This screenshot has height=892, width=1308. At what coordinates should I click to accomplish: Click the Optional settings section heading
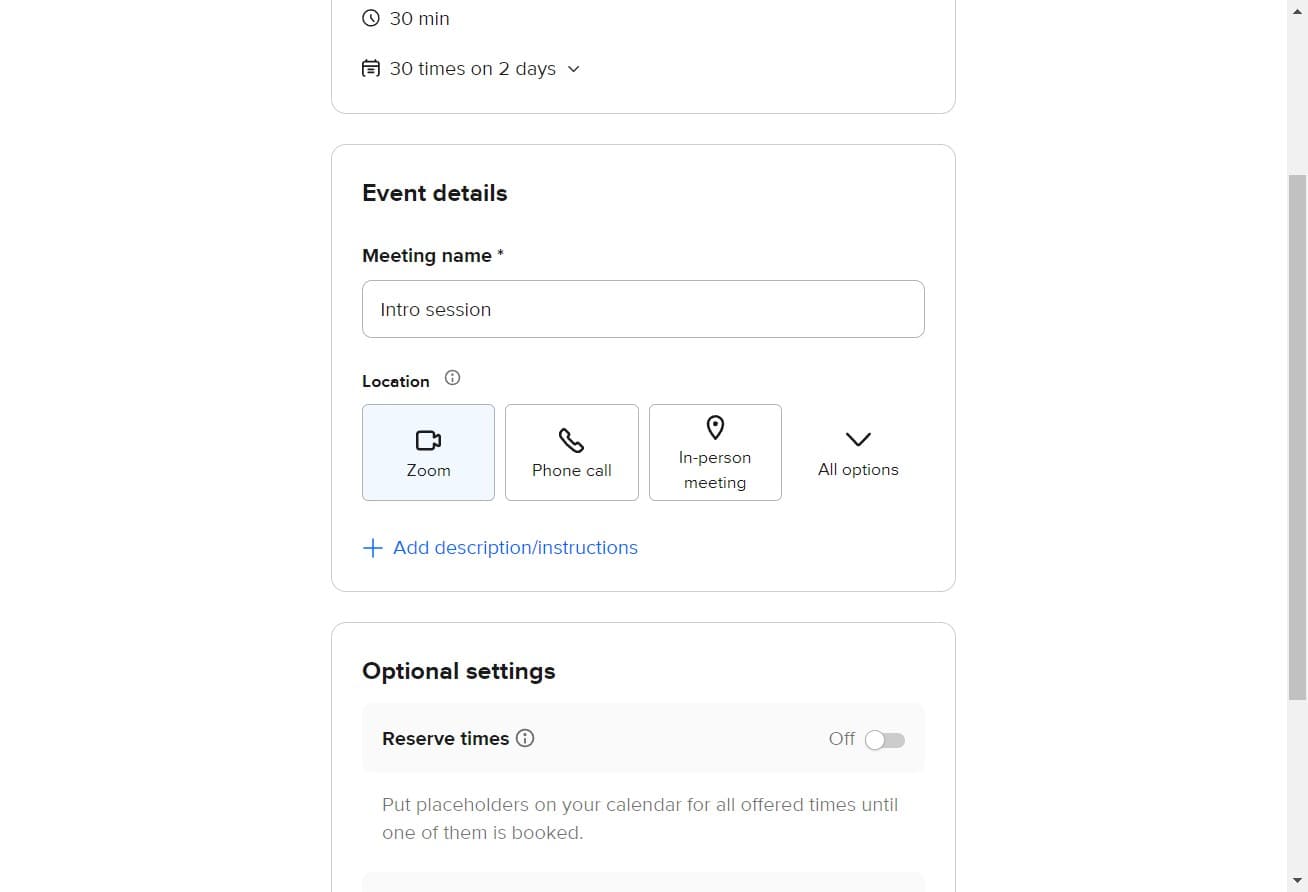coord(458,671)
